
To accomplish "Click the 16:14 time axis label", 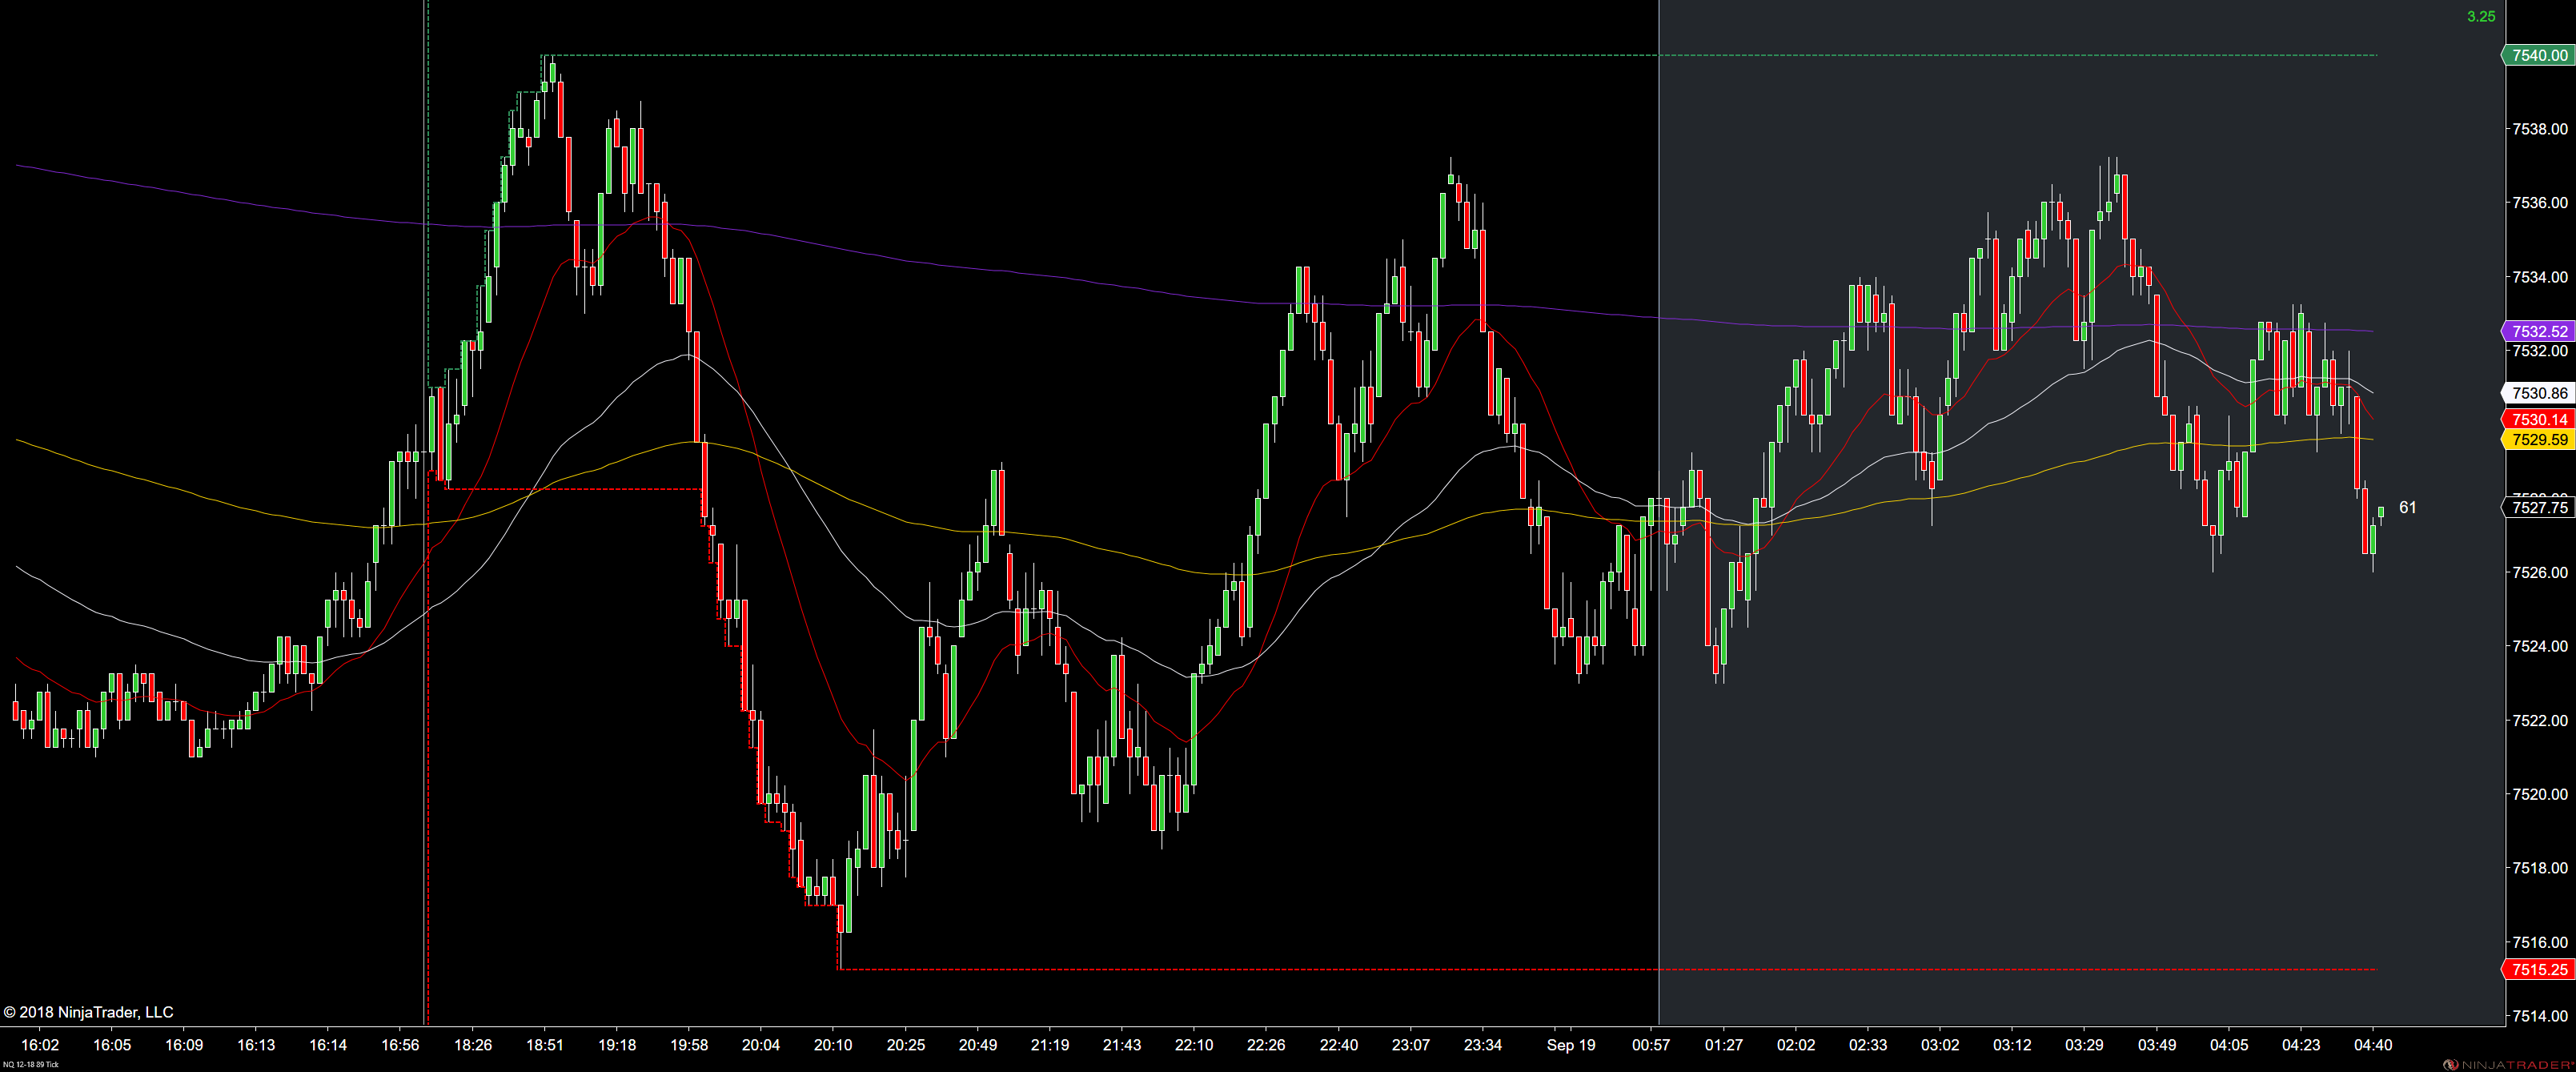I will click(328, 1045).
